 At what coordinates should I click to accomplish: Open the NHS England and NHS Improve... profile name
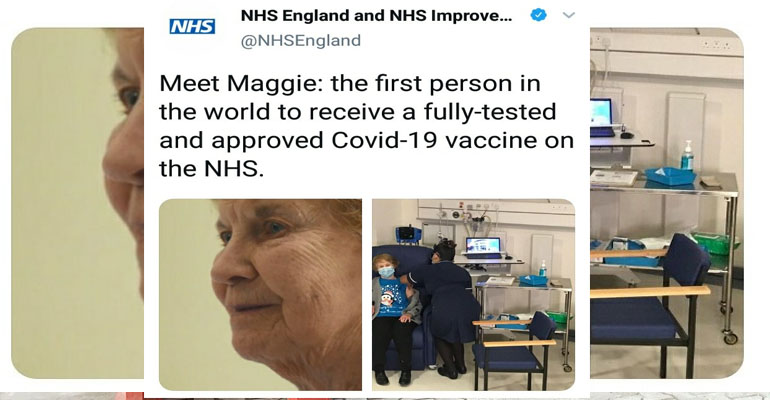376,16
